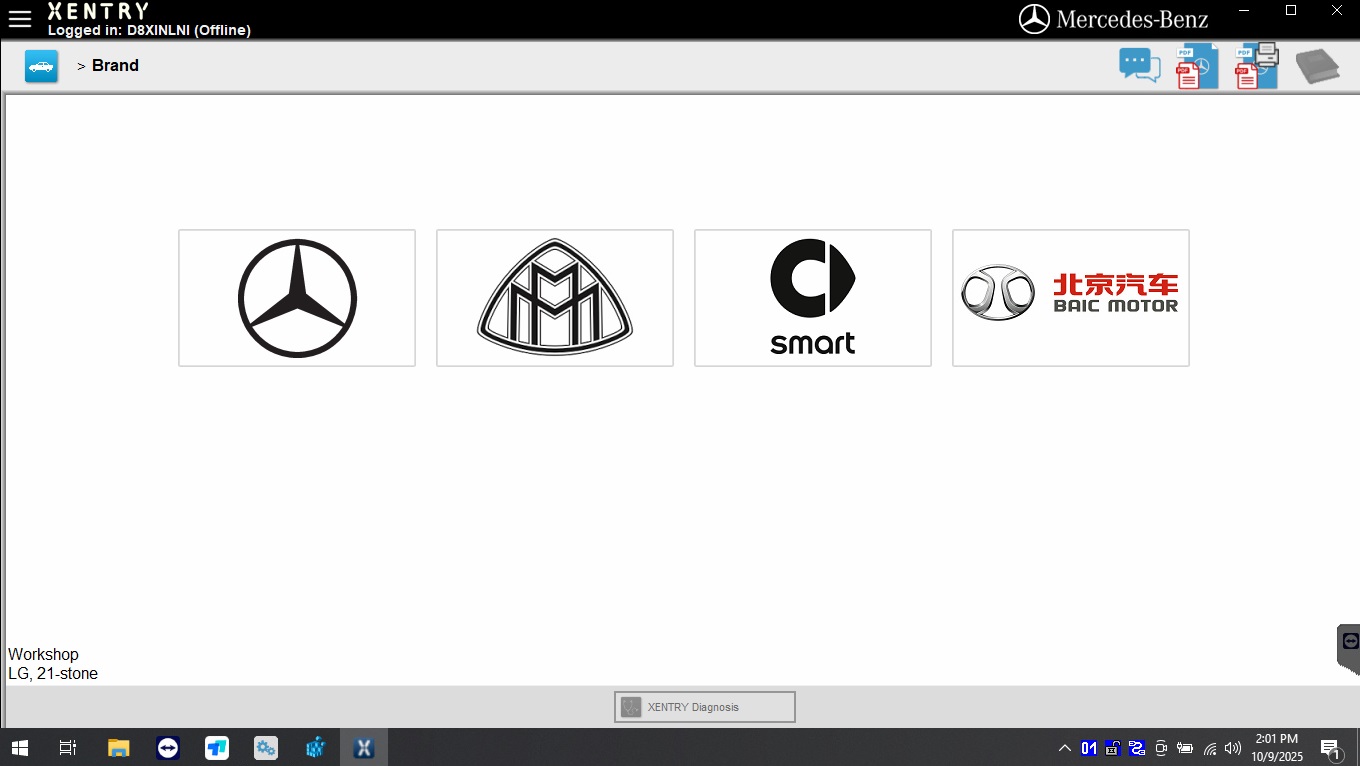Image resolution: width=1360 pixels, height=766 pixels.
Task: Select the Mercedes-Benz star brand tile
Action: 297,298
